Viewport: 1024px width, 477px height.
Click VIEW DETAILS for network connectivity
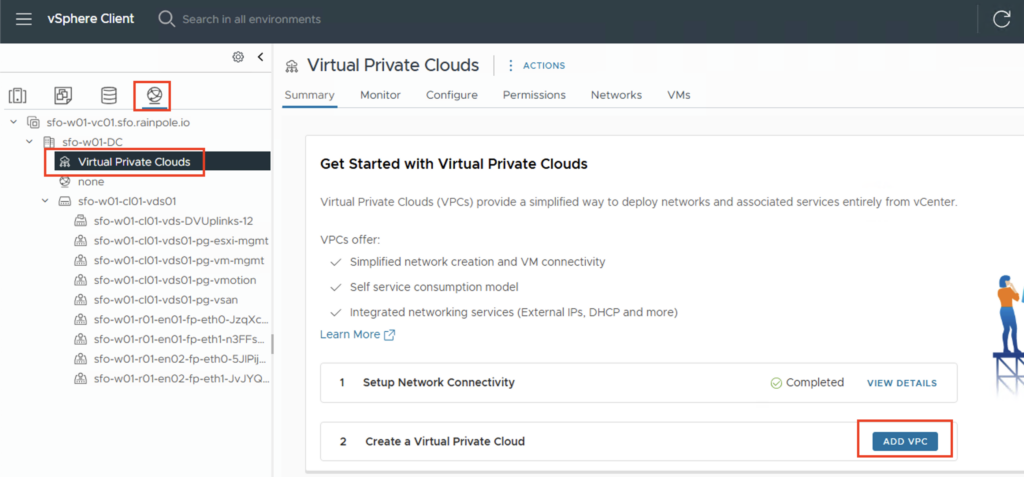pos(901,383)
